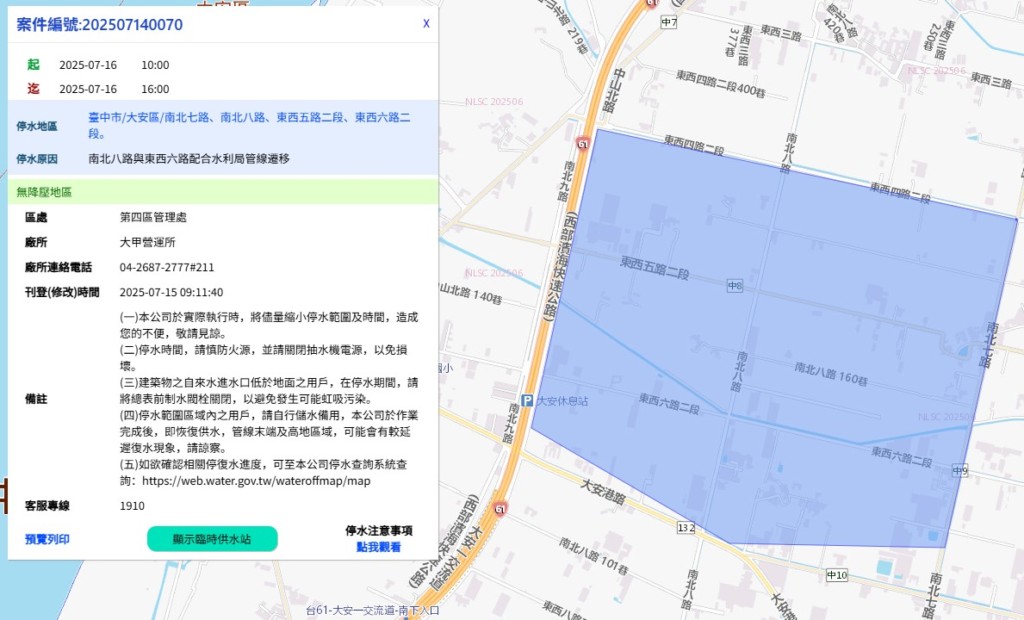Click the red 迄 end time marker

tap(33, 89)
